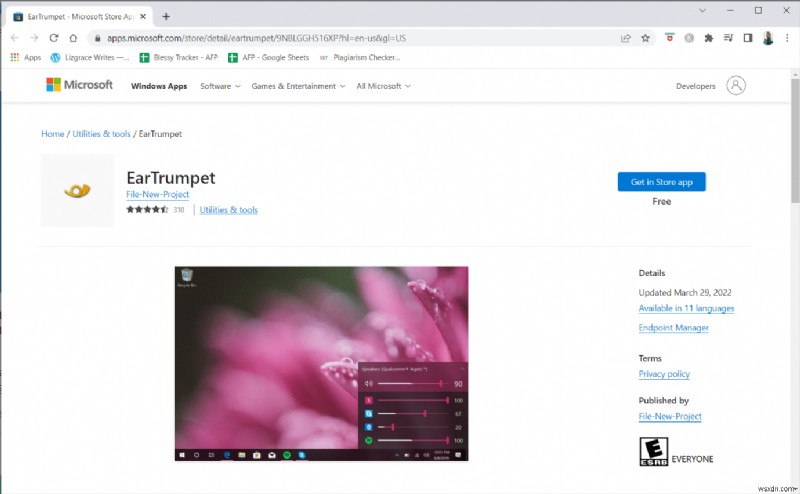Click the 310 ratings count

pos(179,210)
